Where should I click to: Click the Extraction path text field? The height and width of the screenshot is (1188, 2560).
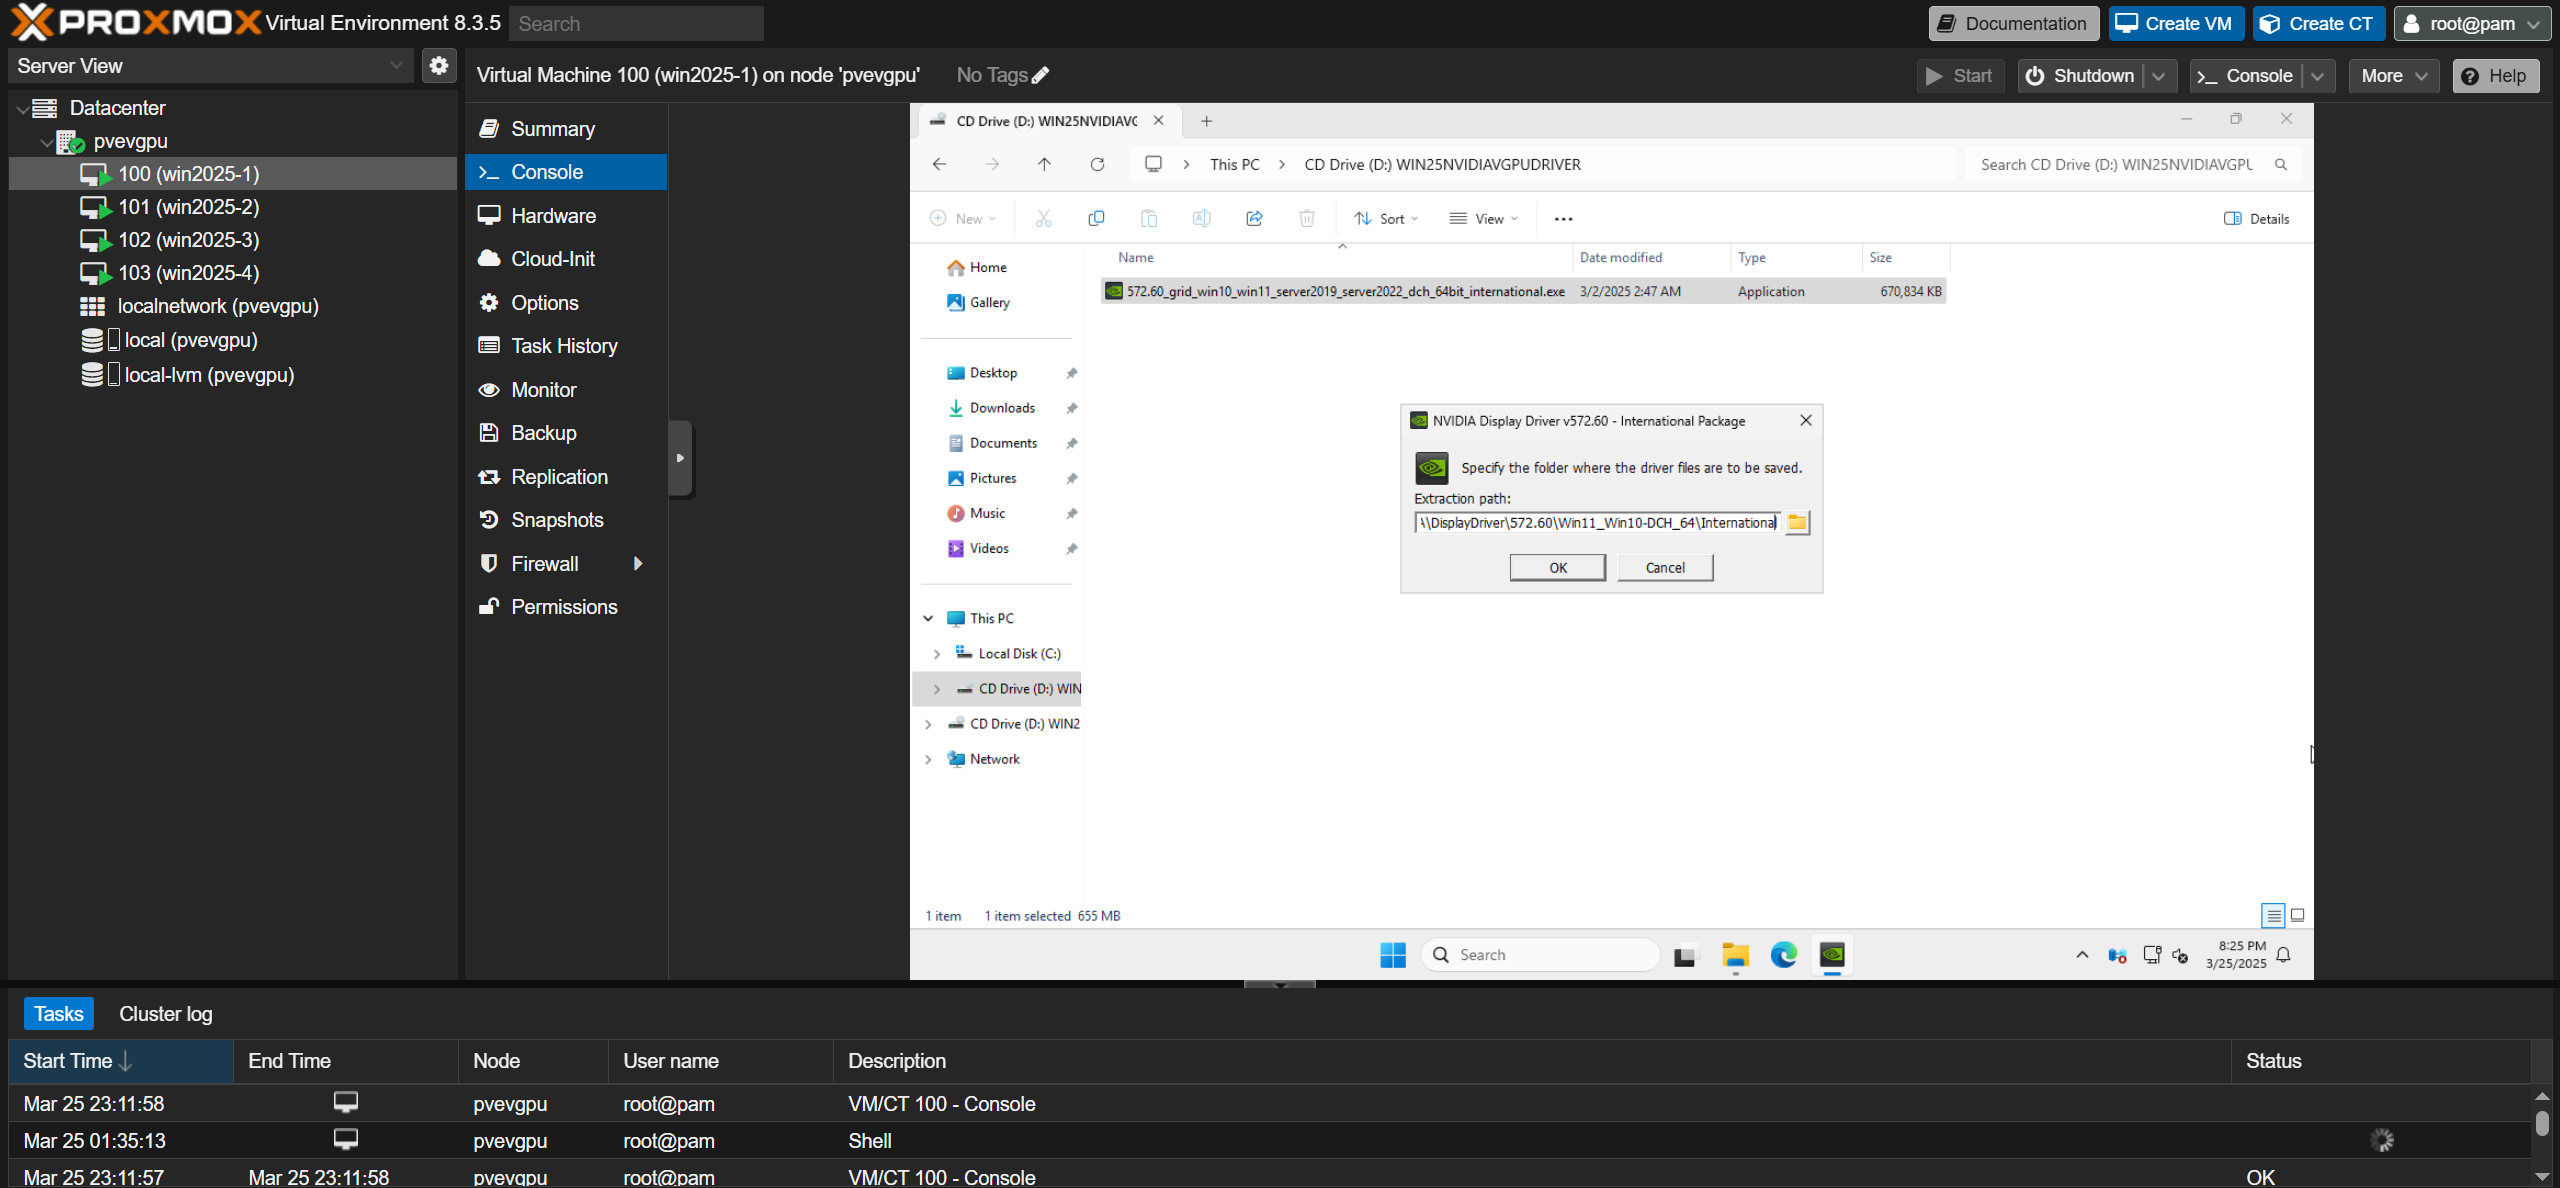pos(1597,522)
